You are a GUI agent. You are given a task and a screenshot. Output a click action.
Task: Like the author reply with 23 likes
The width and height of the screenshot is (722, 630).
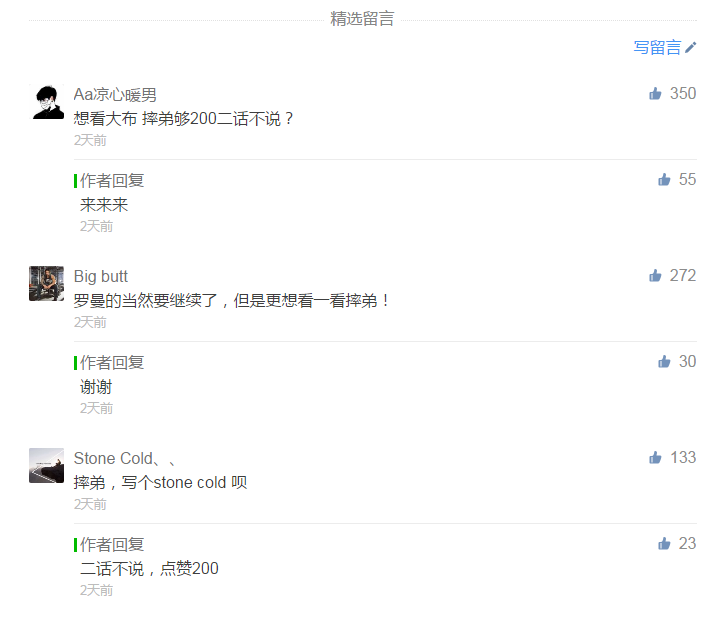pos(664,544)
